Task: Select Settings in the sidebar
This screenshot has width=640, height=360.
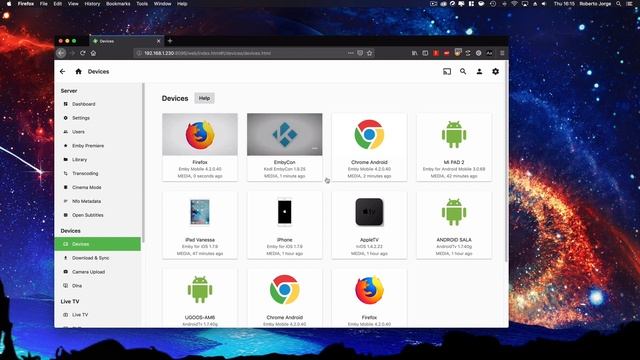Action: pyautogui.click(x=98, y=118)
